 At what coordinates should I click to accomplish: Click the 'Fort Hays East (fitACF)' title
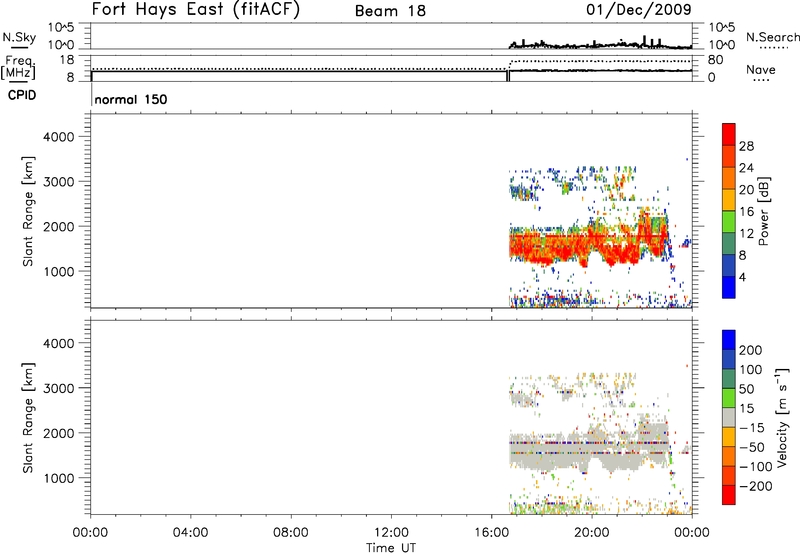(x=196, y=9)
